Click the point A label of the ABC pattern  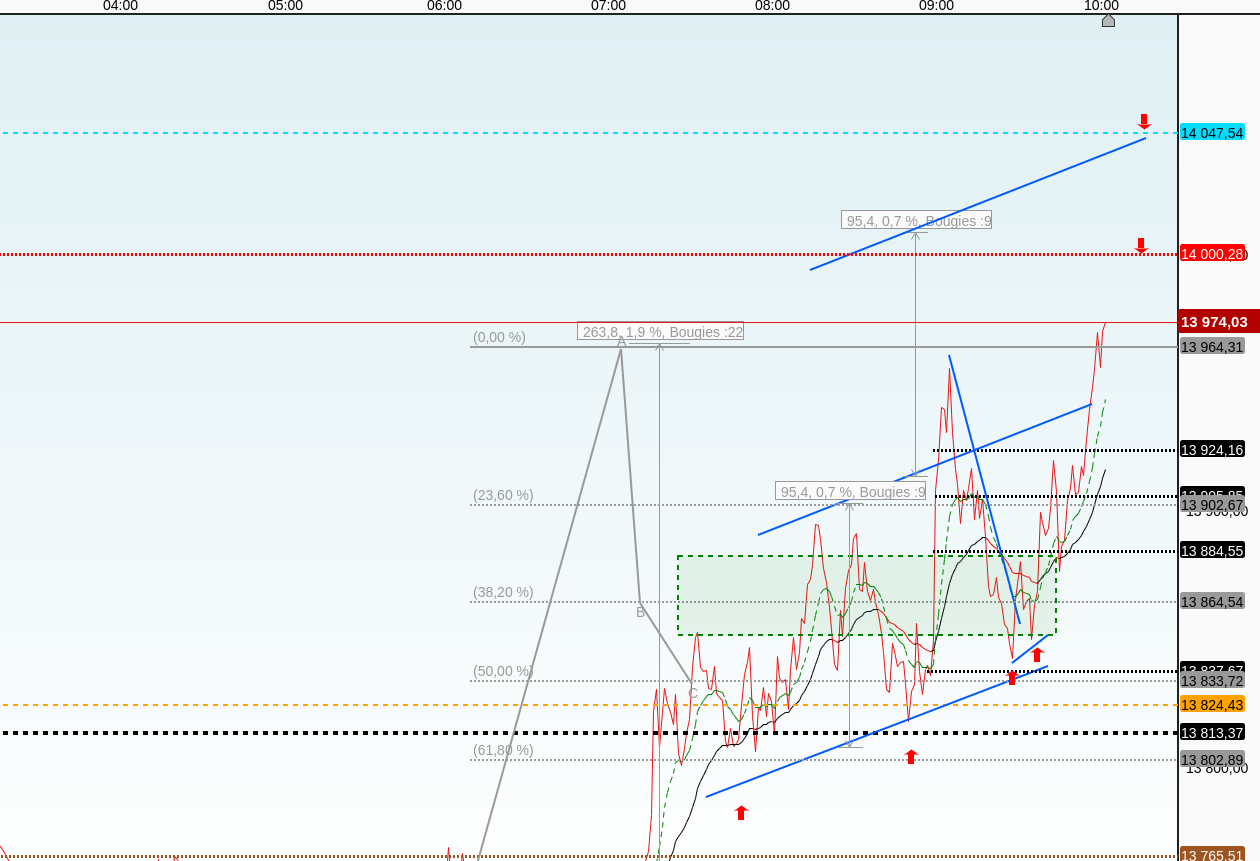click(621, 341)
